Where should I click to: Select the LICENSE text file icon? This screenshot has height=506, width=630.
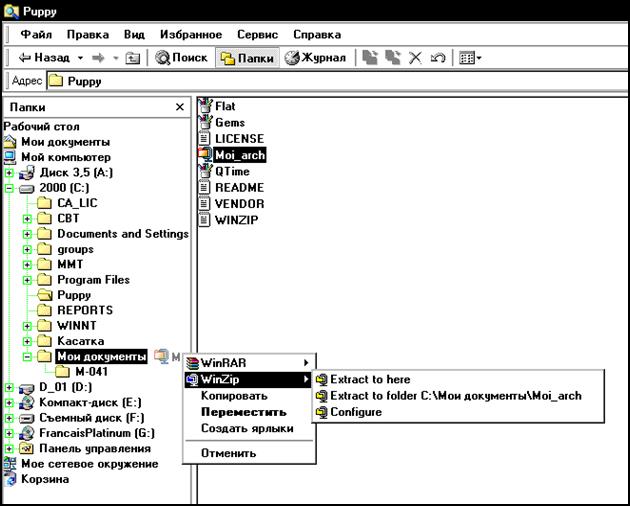point(205,139)
